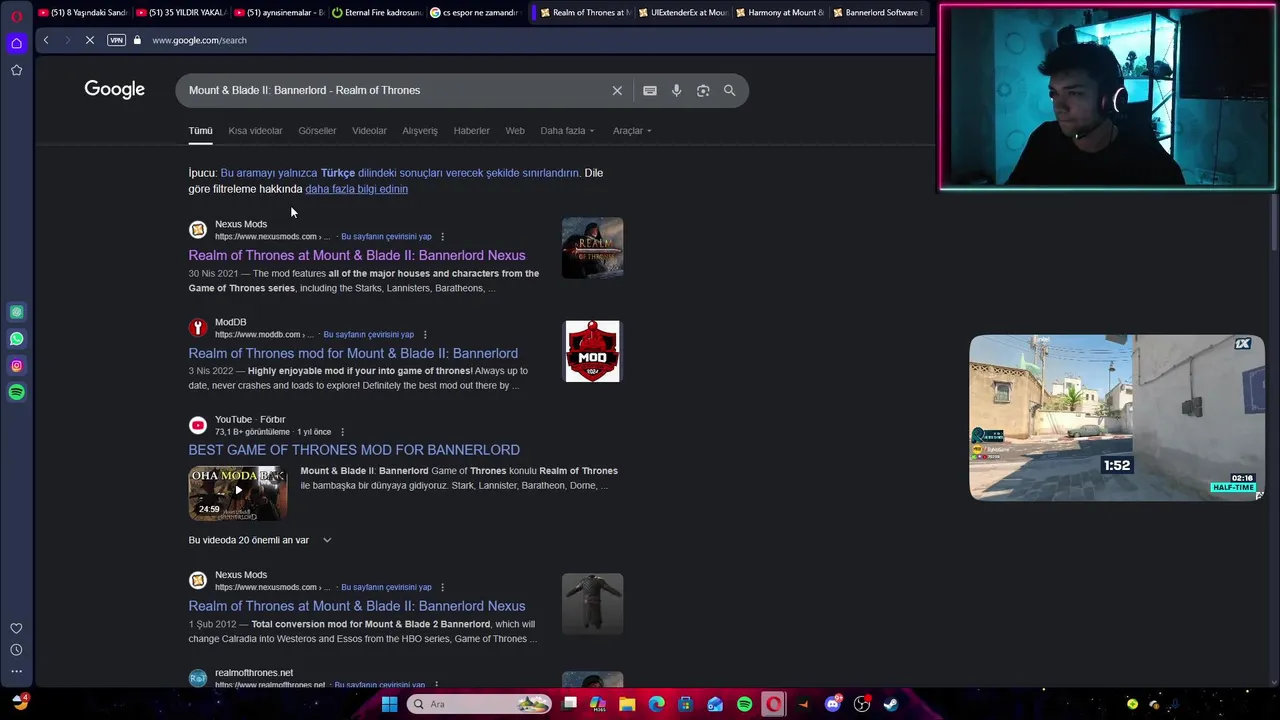Switch to 'UIExtenderEx at Mount' browser tab
1280x720 pixels.
click(x=682, y=13)
